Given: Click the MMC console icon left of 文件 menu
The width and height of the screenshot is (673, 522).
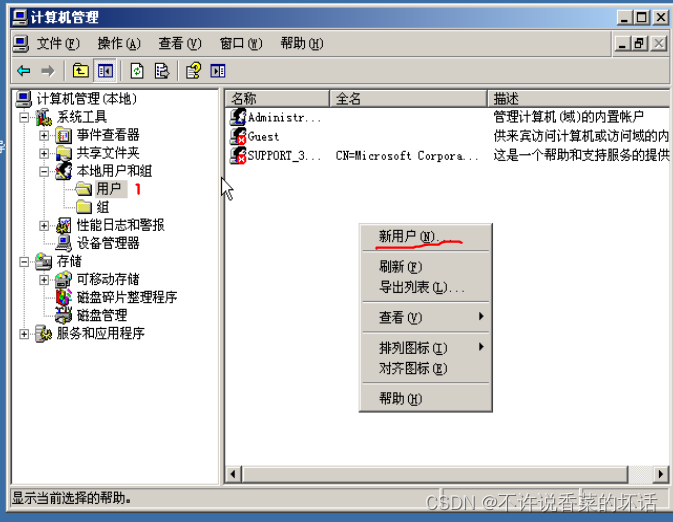Looking at the screenshot, I should coord(20,43).
